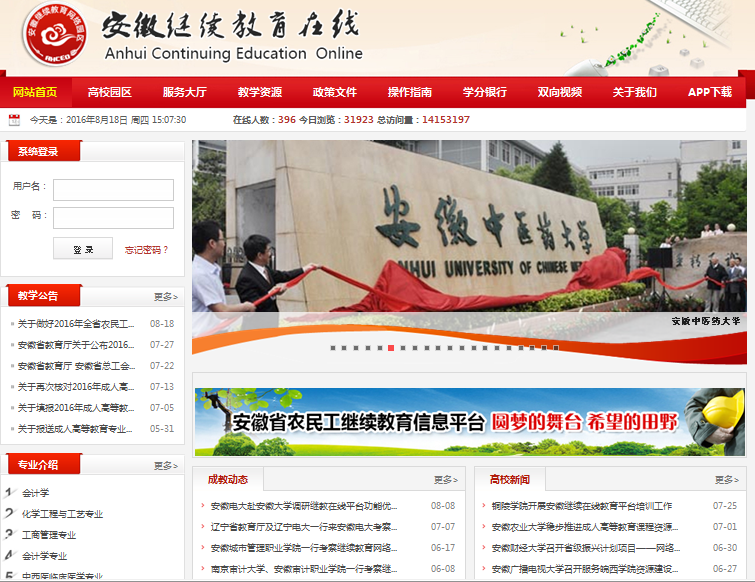The image size is (755, 582).
Task: Open the notice 关于报送成人高等教育专业...
Action: pos(75,428)
